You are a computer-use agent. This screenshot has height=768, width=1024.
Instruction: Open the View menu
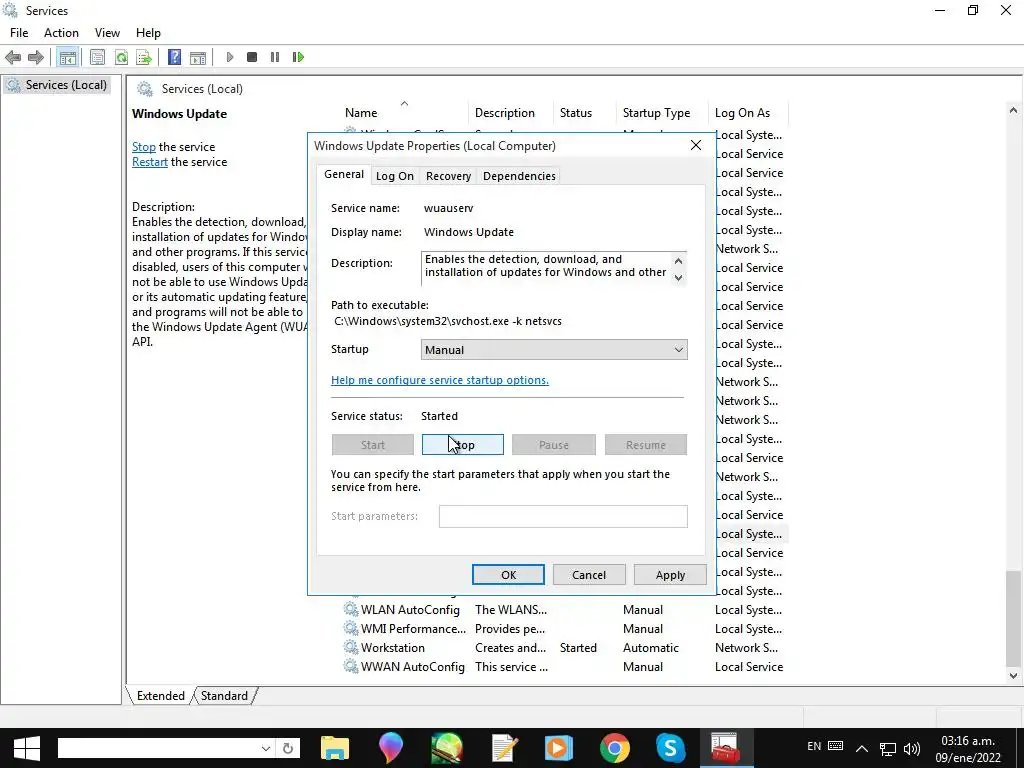(107, 33)
